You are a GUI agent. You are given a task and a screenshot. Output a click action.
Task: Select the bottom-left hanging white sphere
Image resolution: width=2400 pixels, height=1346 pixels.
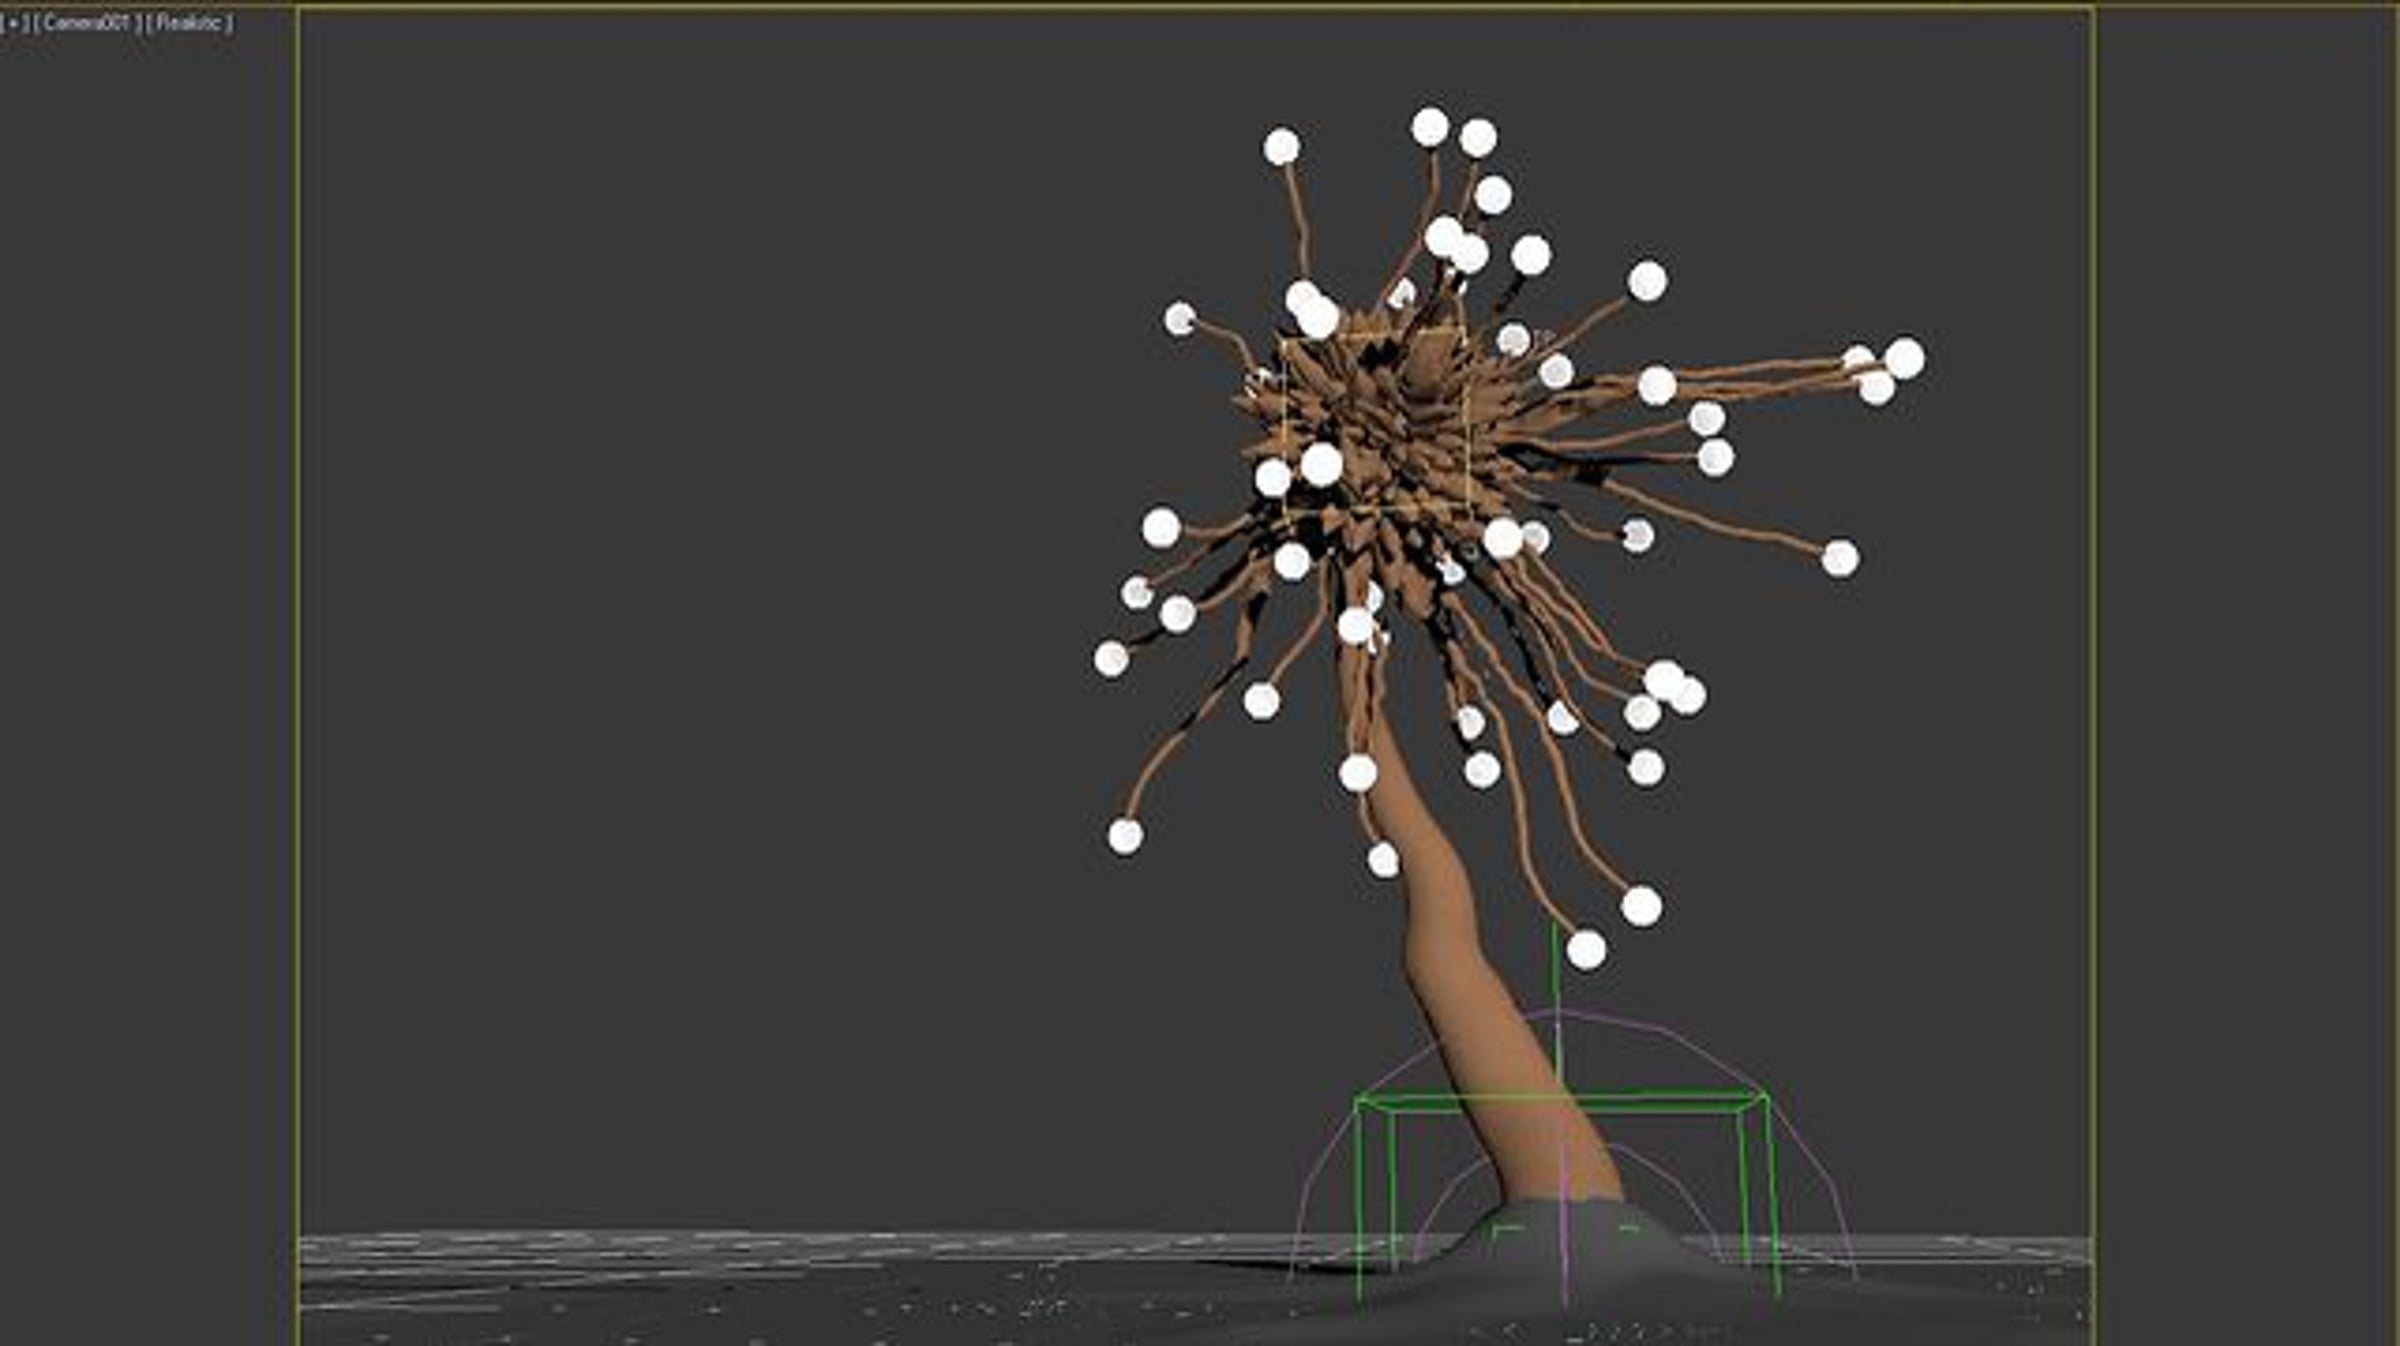coord(1125,835)
